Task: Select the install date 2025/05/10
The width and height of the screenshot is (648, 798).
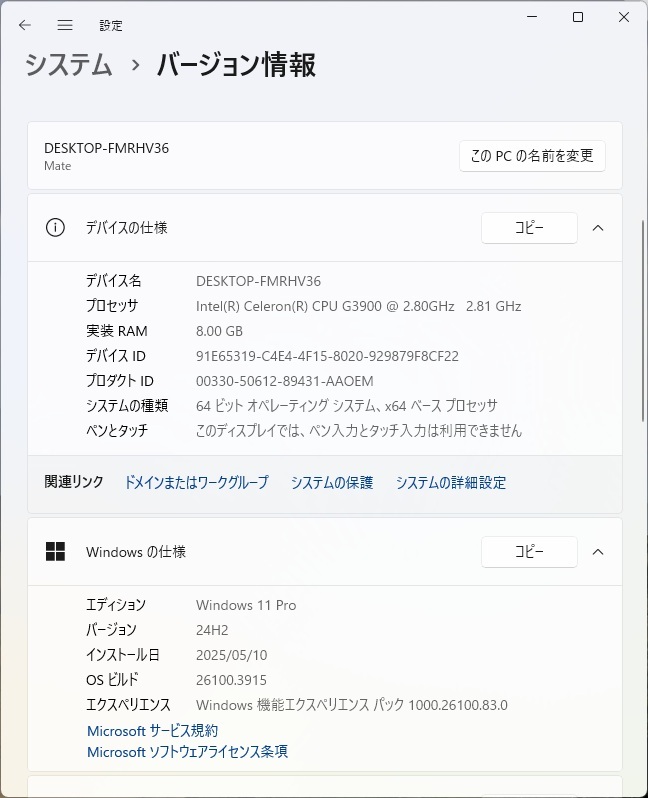Action: tap(232, 654)
